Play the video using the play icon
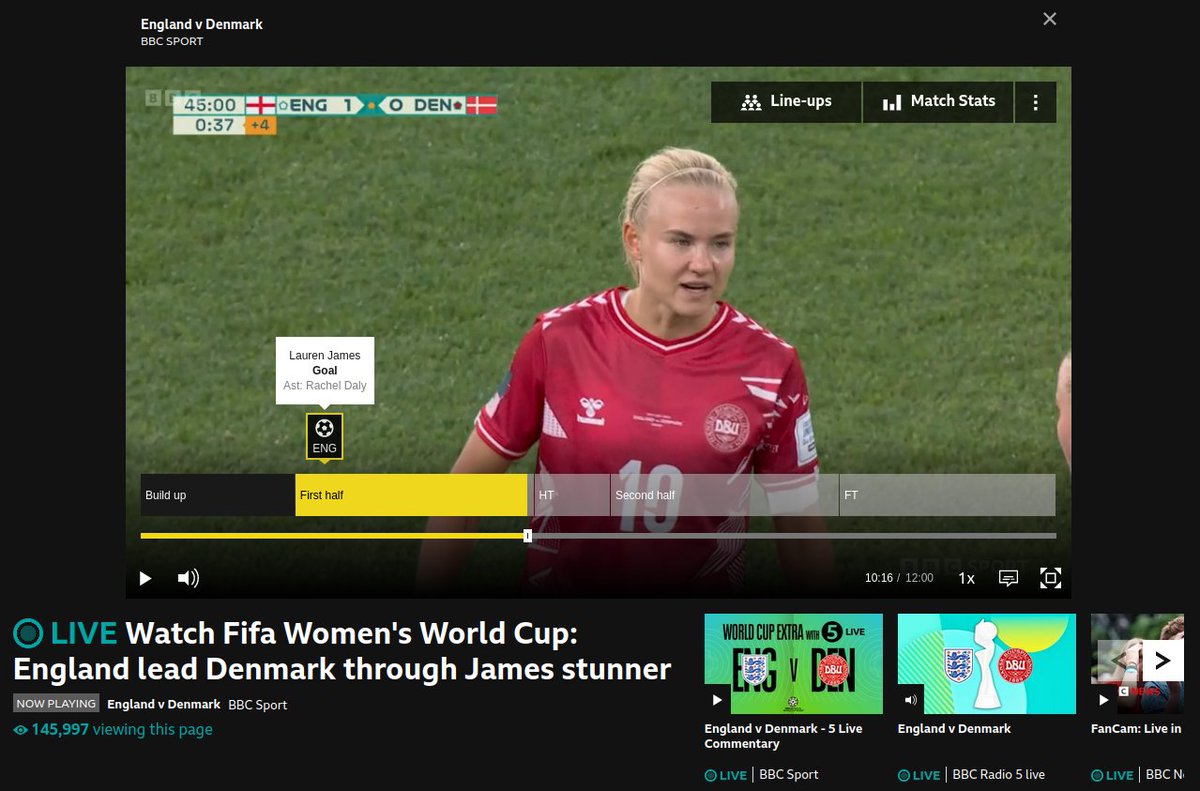This screenshot has width=1200, height=791. (x=145, y=578)
